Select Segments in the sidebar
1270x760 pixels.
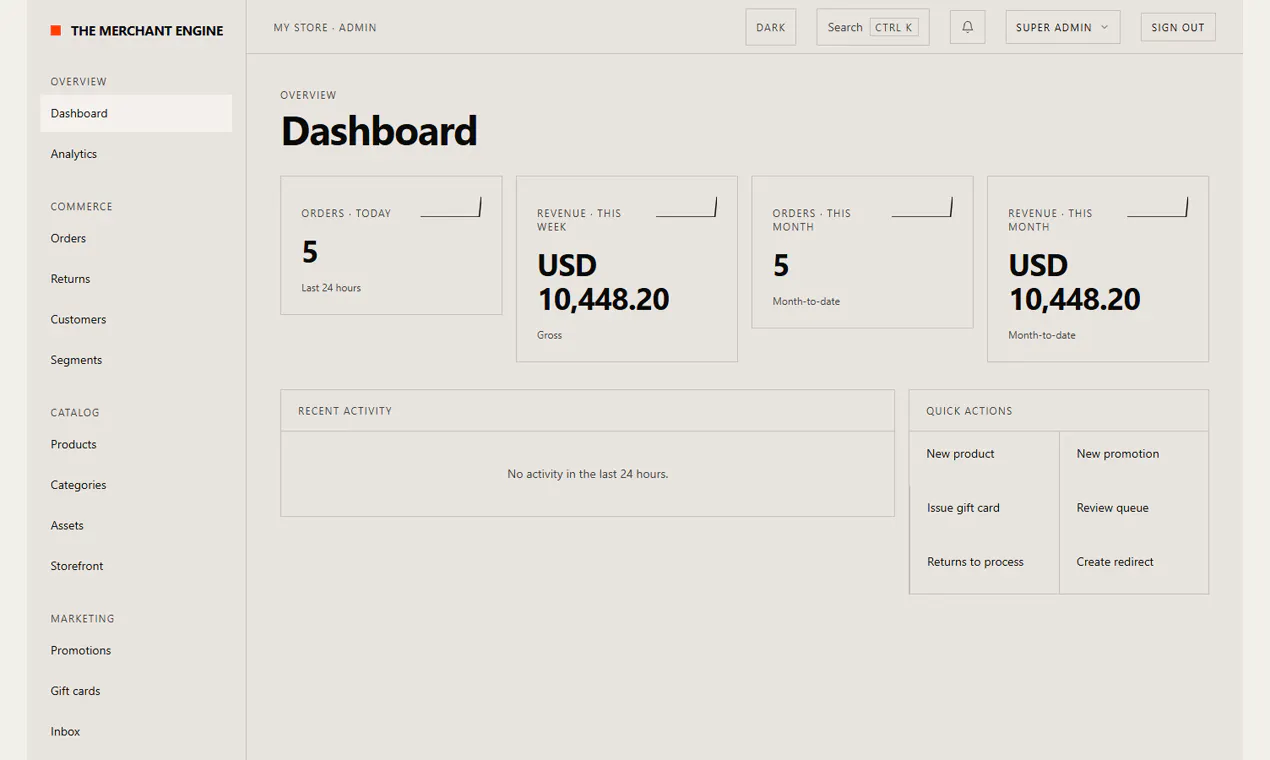pyautogui.click(x=136, y=360)
